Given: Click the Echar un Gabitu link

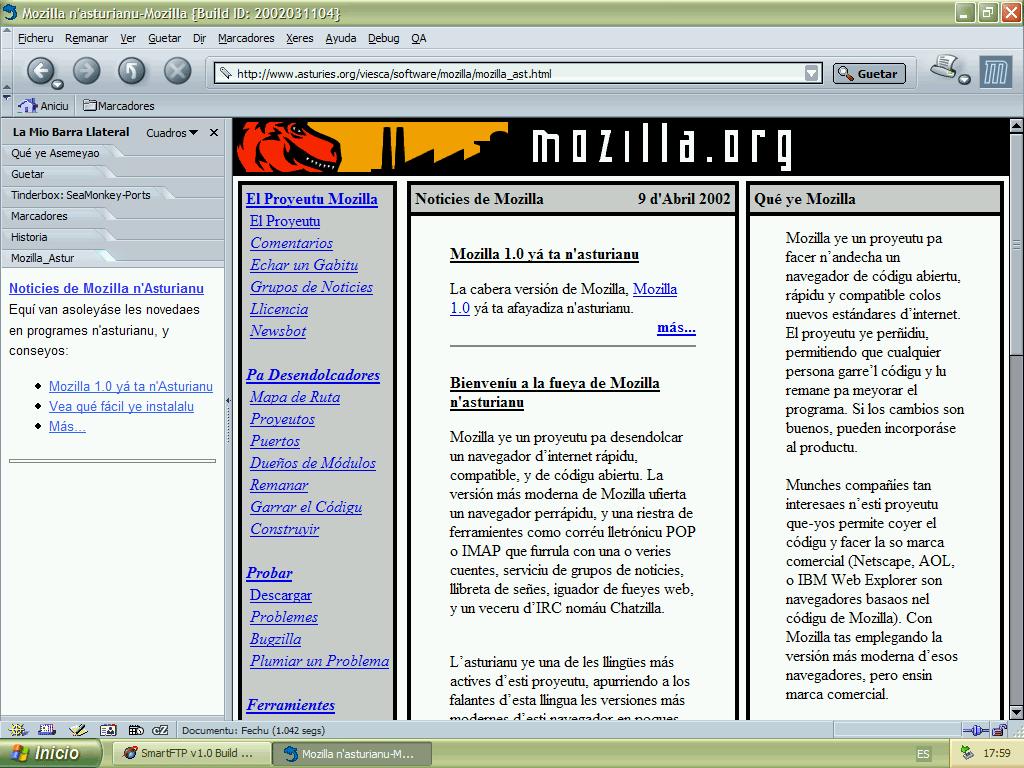Looking at the screenshot, I should click(x=304, y=264).
